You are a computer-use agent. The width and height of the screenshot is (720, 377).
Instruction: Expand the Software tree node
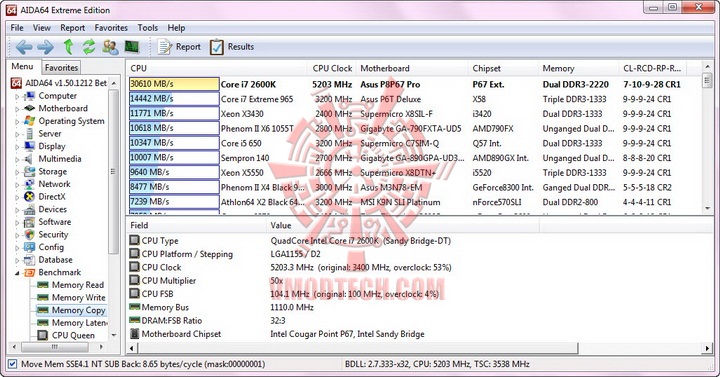[x=17, y=223]
